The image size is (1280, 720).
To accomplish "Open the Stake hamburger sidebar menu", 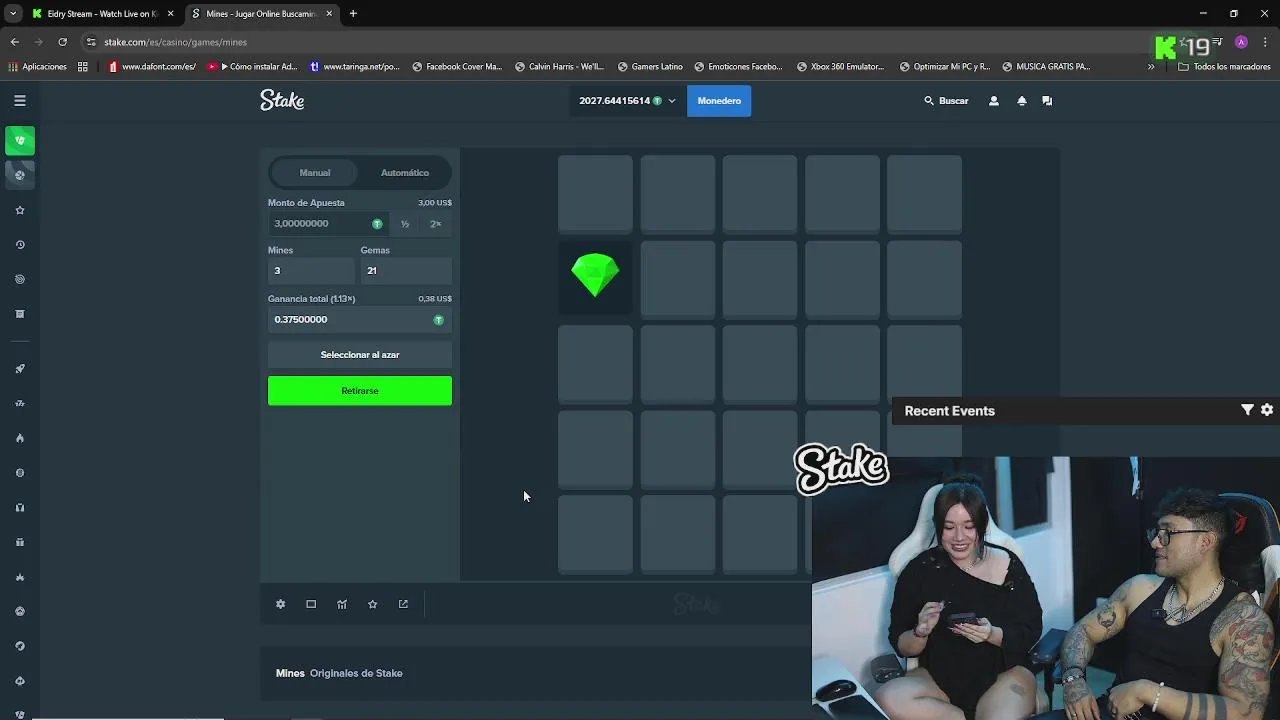I will pyautogui.click(x=19, y=100).
